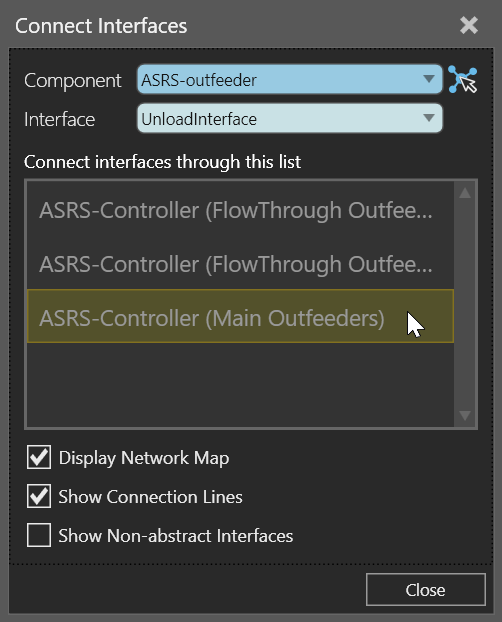Select the first ASRS-Controller FlowThrough entry
502x622 pixels.
click(240, 210)
